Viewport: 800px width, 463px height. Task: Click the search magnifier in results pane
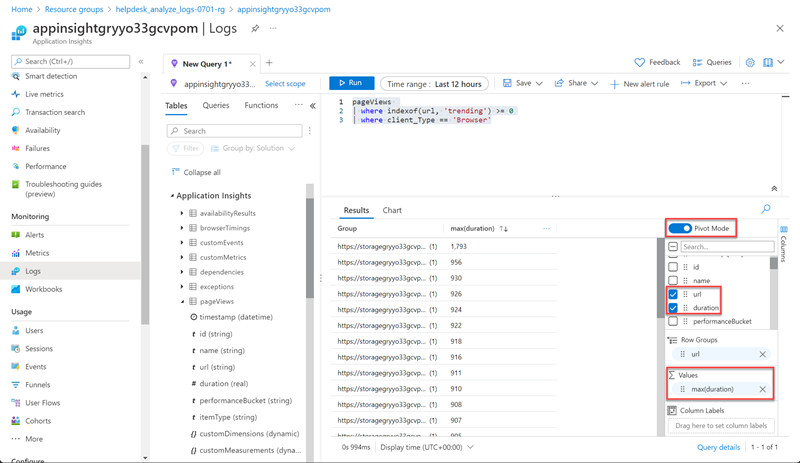pyautogui.click(x=766, y=209)
